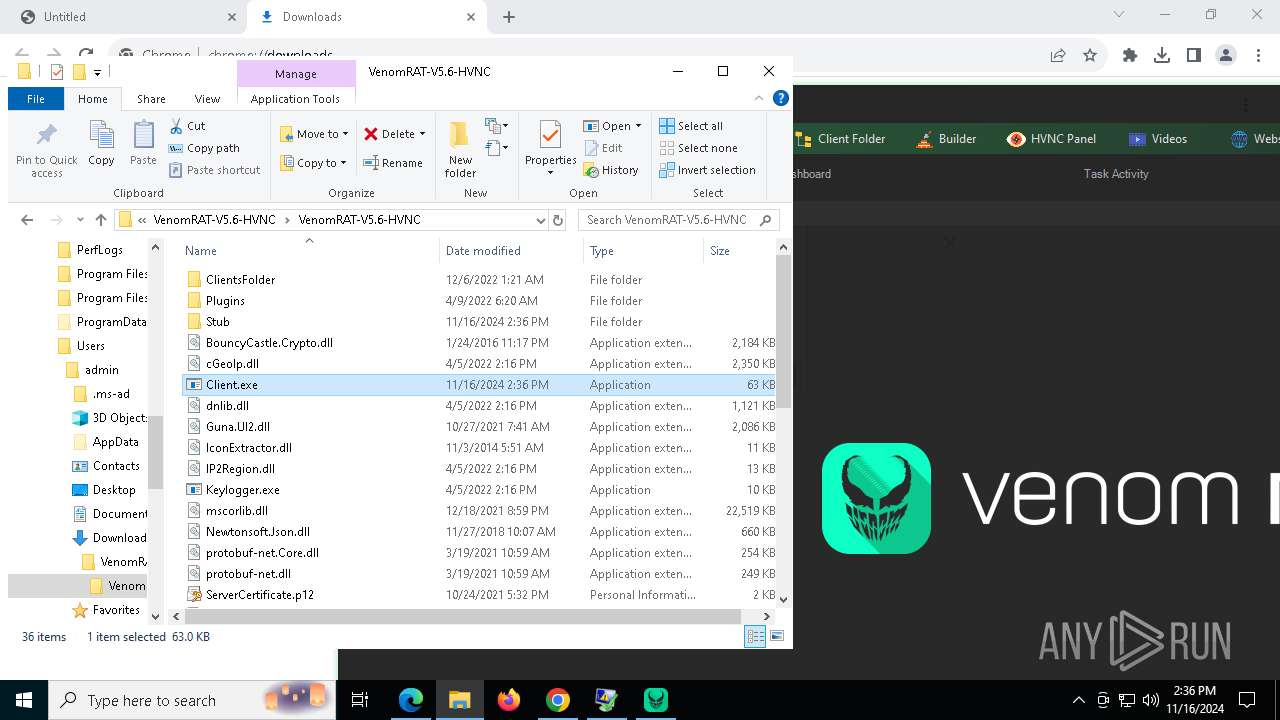Switch to the Home ribbon tab
This screenshot has height=720, width=1280.
[93, 99]
